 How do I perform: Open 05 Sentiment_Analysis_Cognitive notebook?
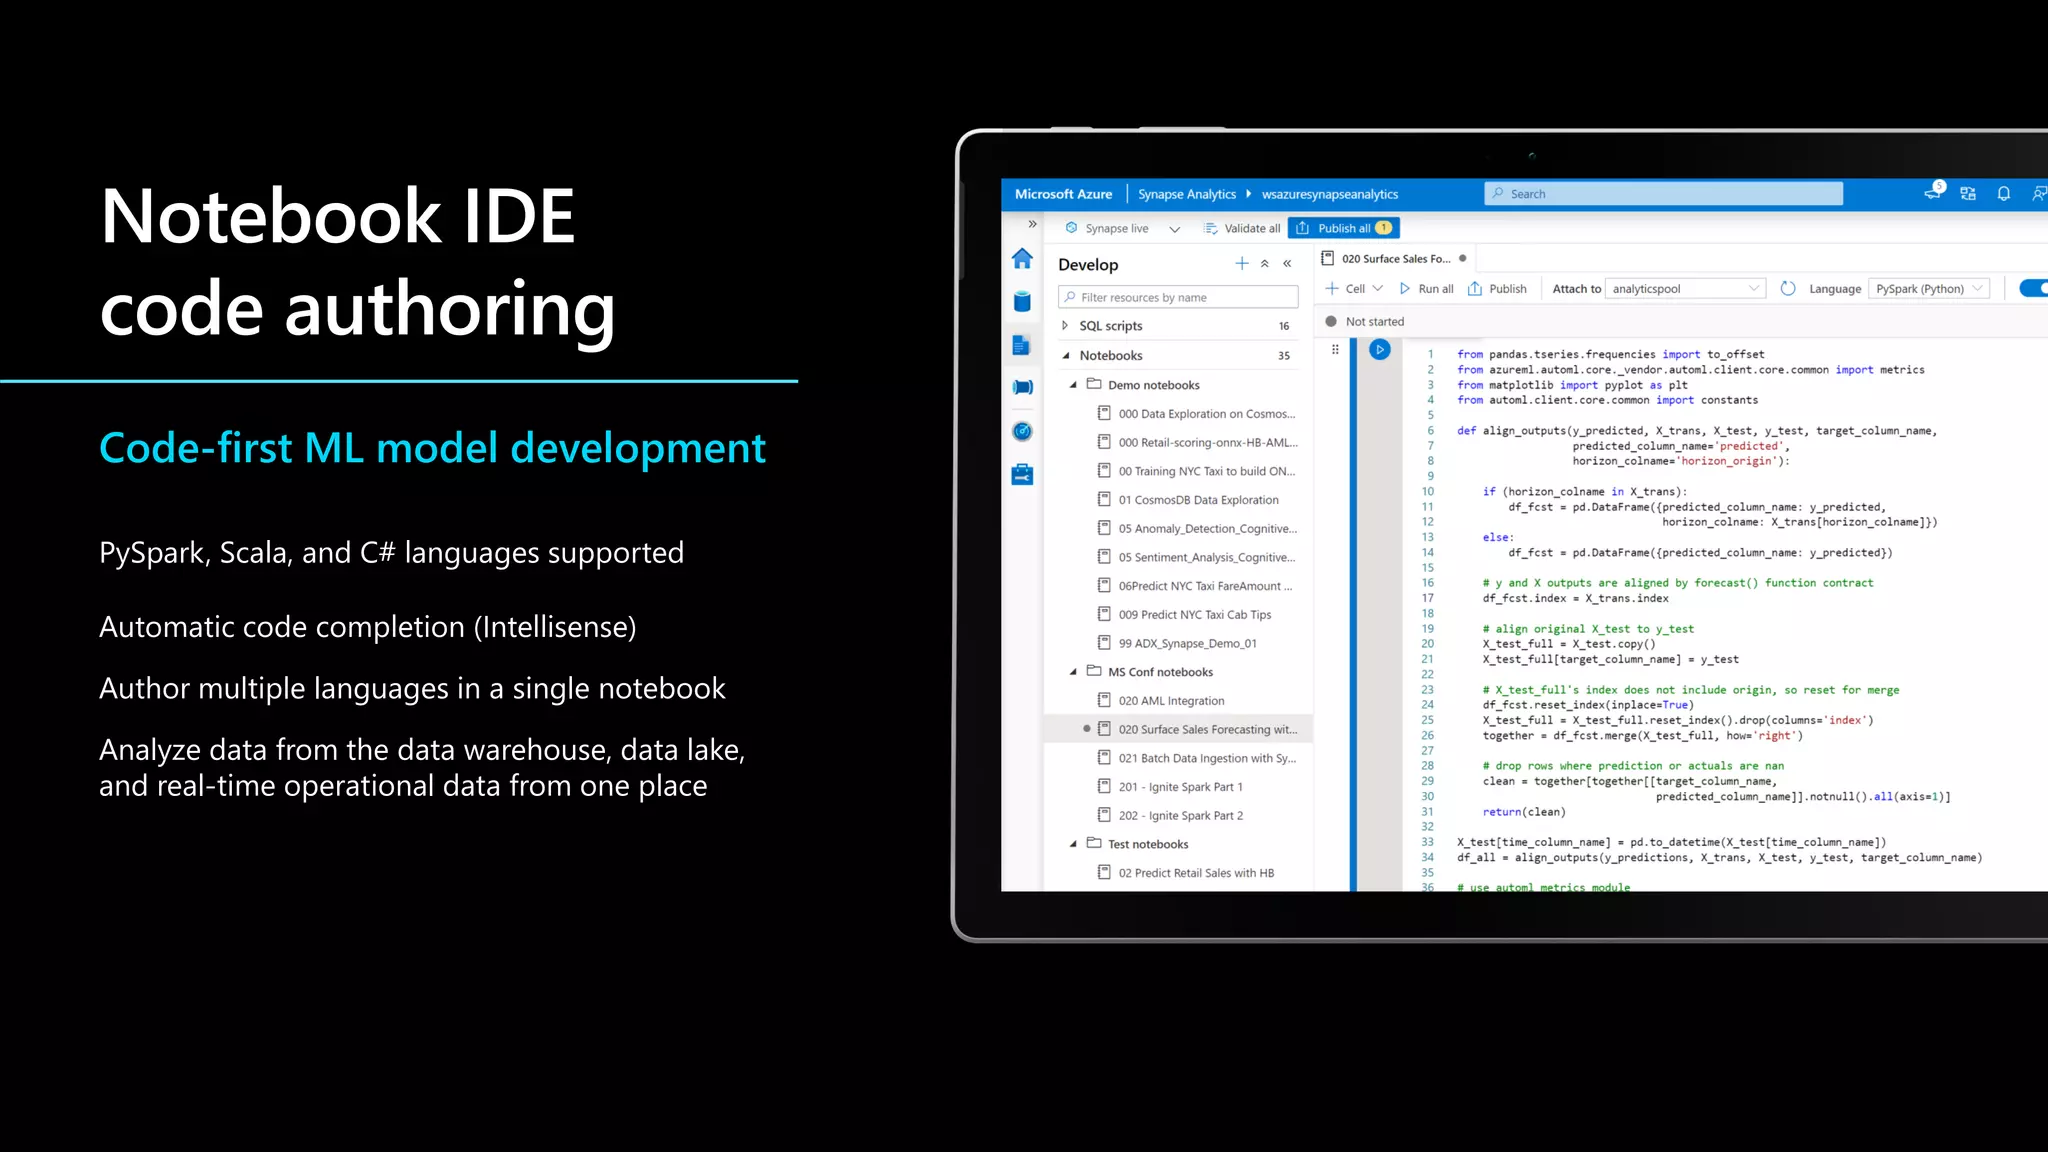point(1196,557)
